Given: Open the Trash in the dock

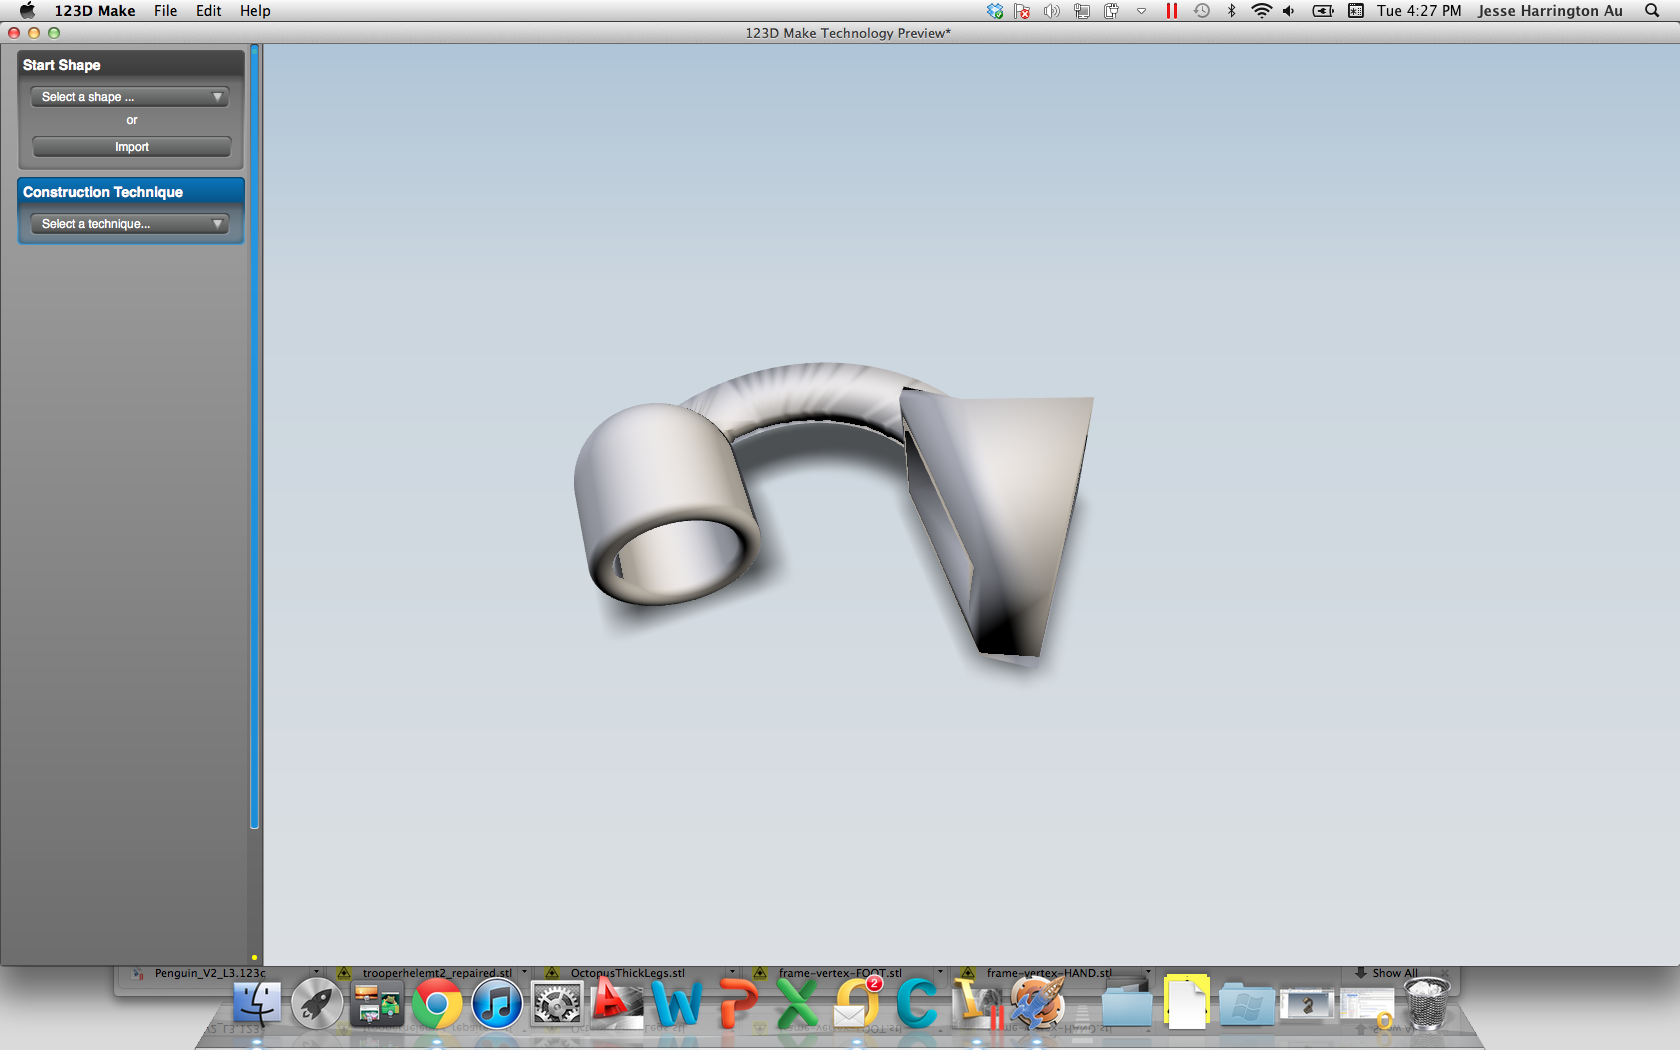Looking at the screenshot, I should [x=1427, y=1004].
